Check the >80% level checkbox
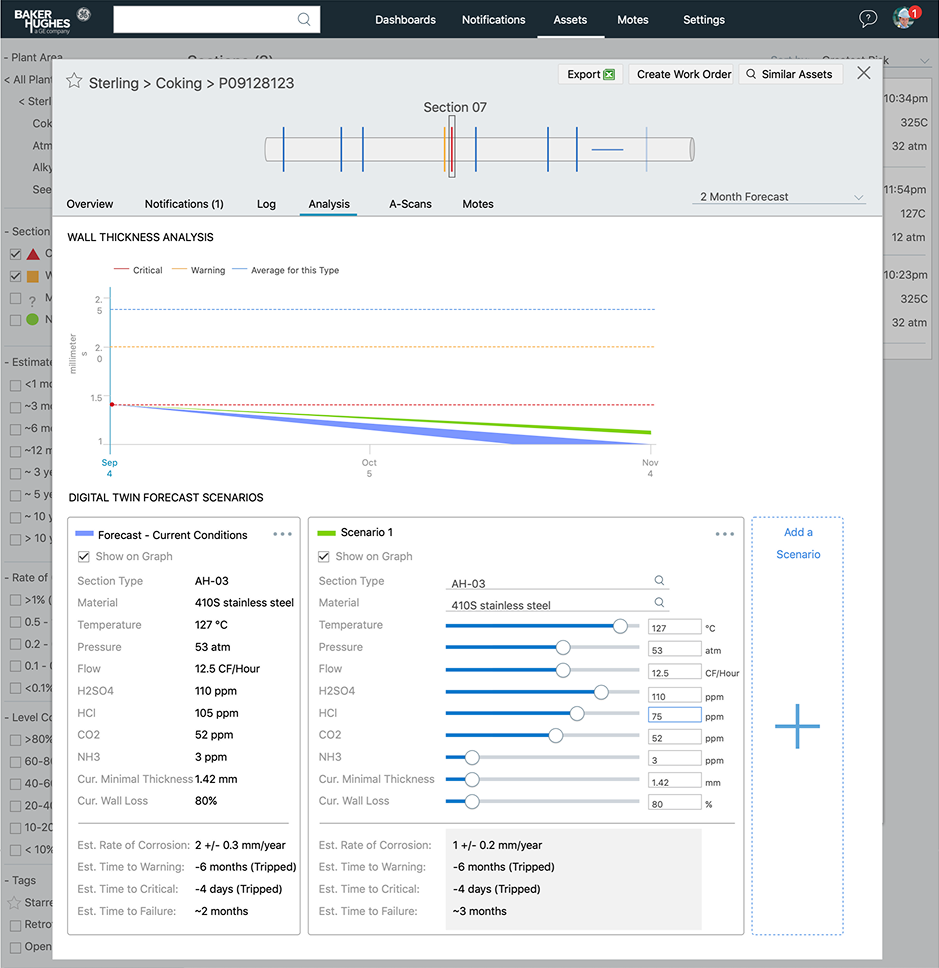939x968 pixels. click(x=15, y=740)
